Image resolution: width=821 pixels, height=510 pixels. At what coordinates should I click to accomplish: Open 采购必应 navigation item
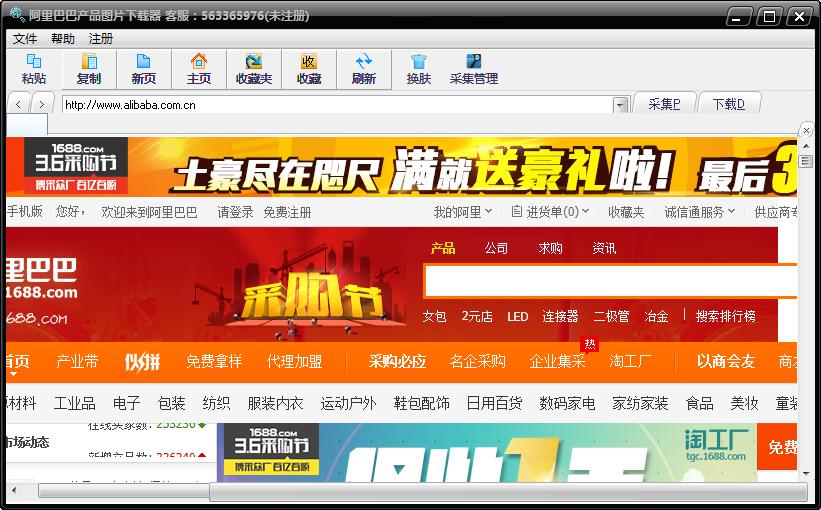click(x=397, y=361)
